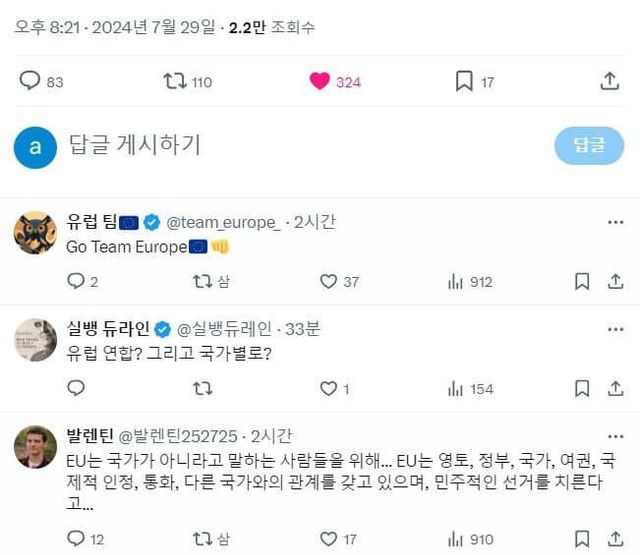Viewport: 640px width, 555px height.
Task: Share the main post via share icon
Action: (609, 82)
